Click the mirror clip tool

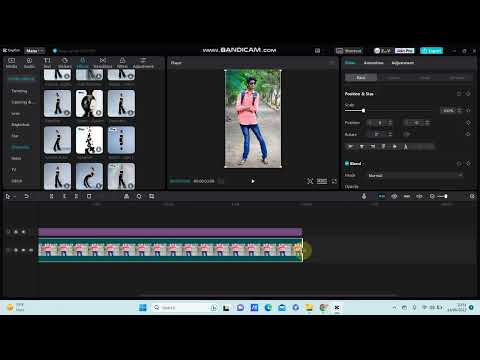pos(126,196)
